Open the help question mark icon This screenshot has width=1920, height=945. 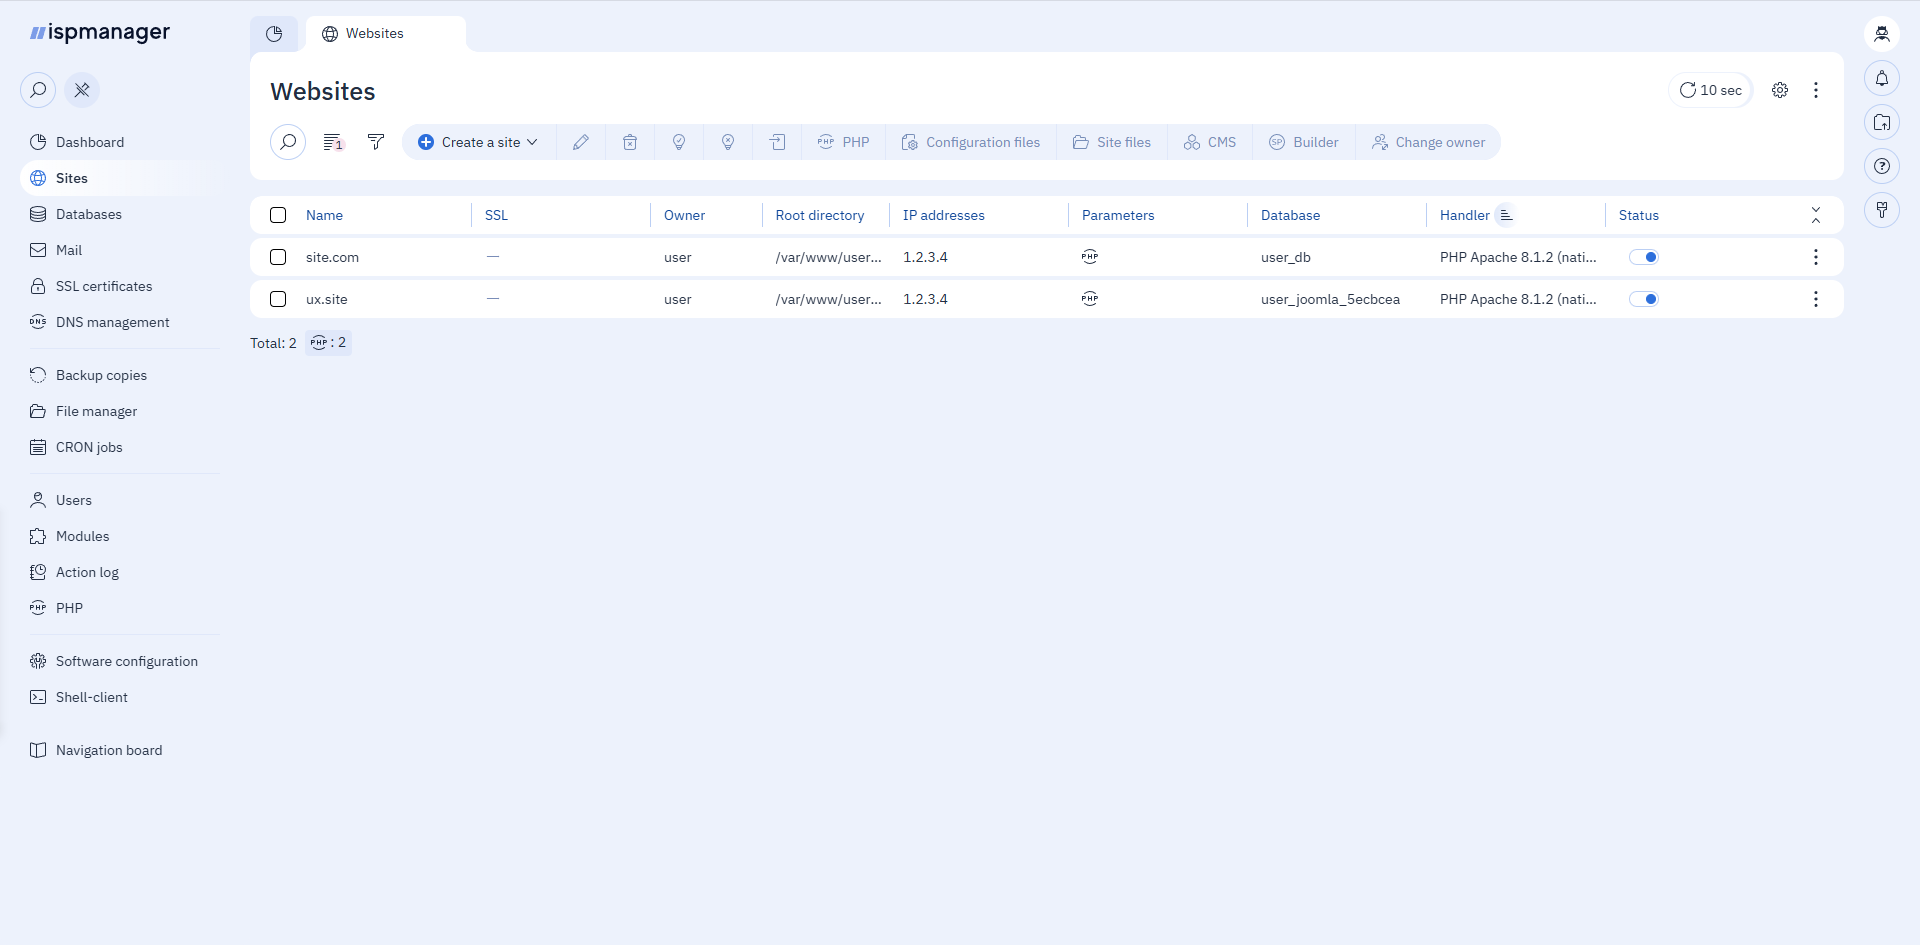1882,166
